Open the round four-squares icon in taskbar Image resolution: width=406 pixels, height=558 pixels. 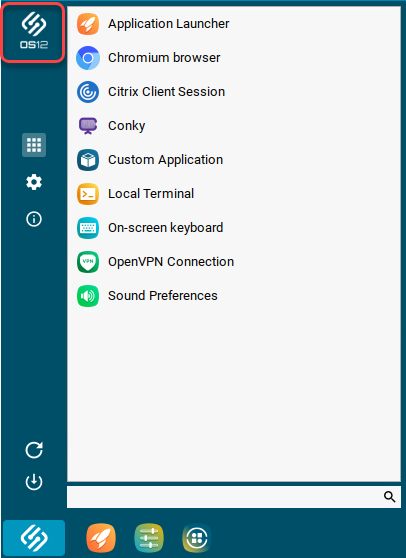click(197, 538)
